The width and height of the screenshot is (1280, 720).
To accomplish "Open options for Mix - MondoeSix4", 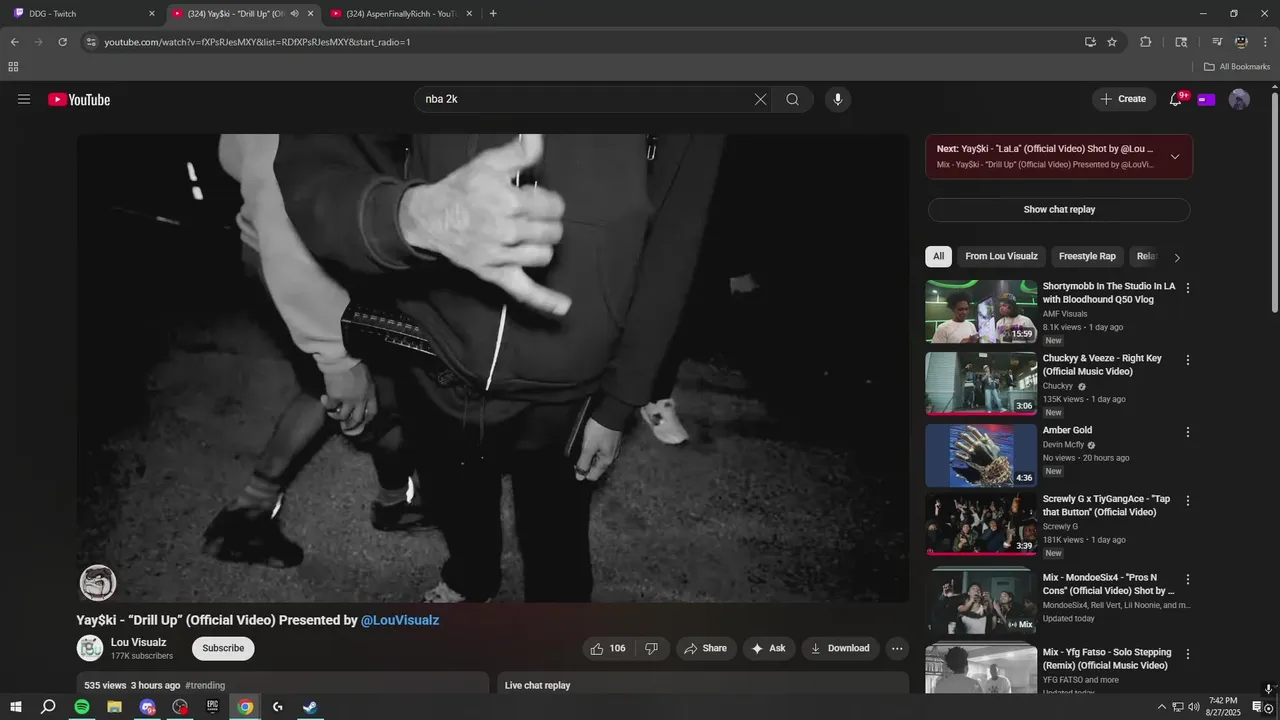I will tap(1188, 579).
